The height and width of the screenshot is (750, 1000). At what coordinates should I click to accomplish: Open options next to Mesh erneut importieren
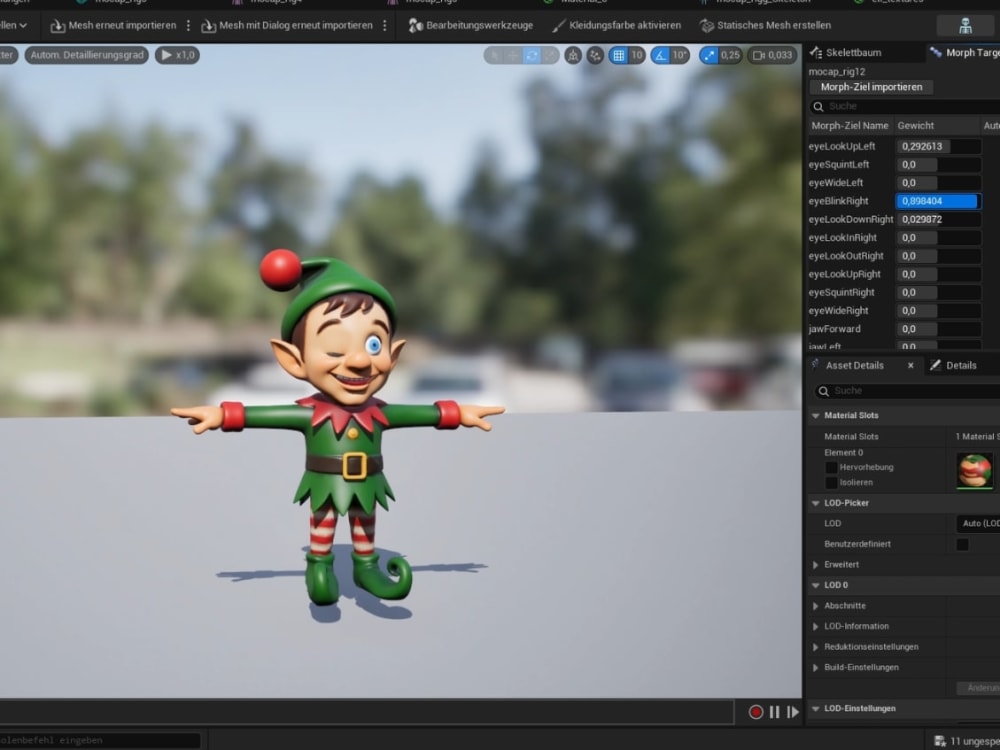pos(188,26)
